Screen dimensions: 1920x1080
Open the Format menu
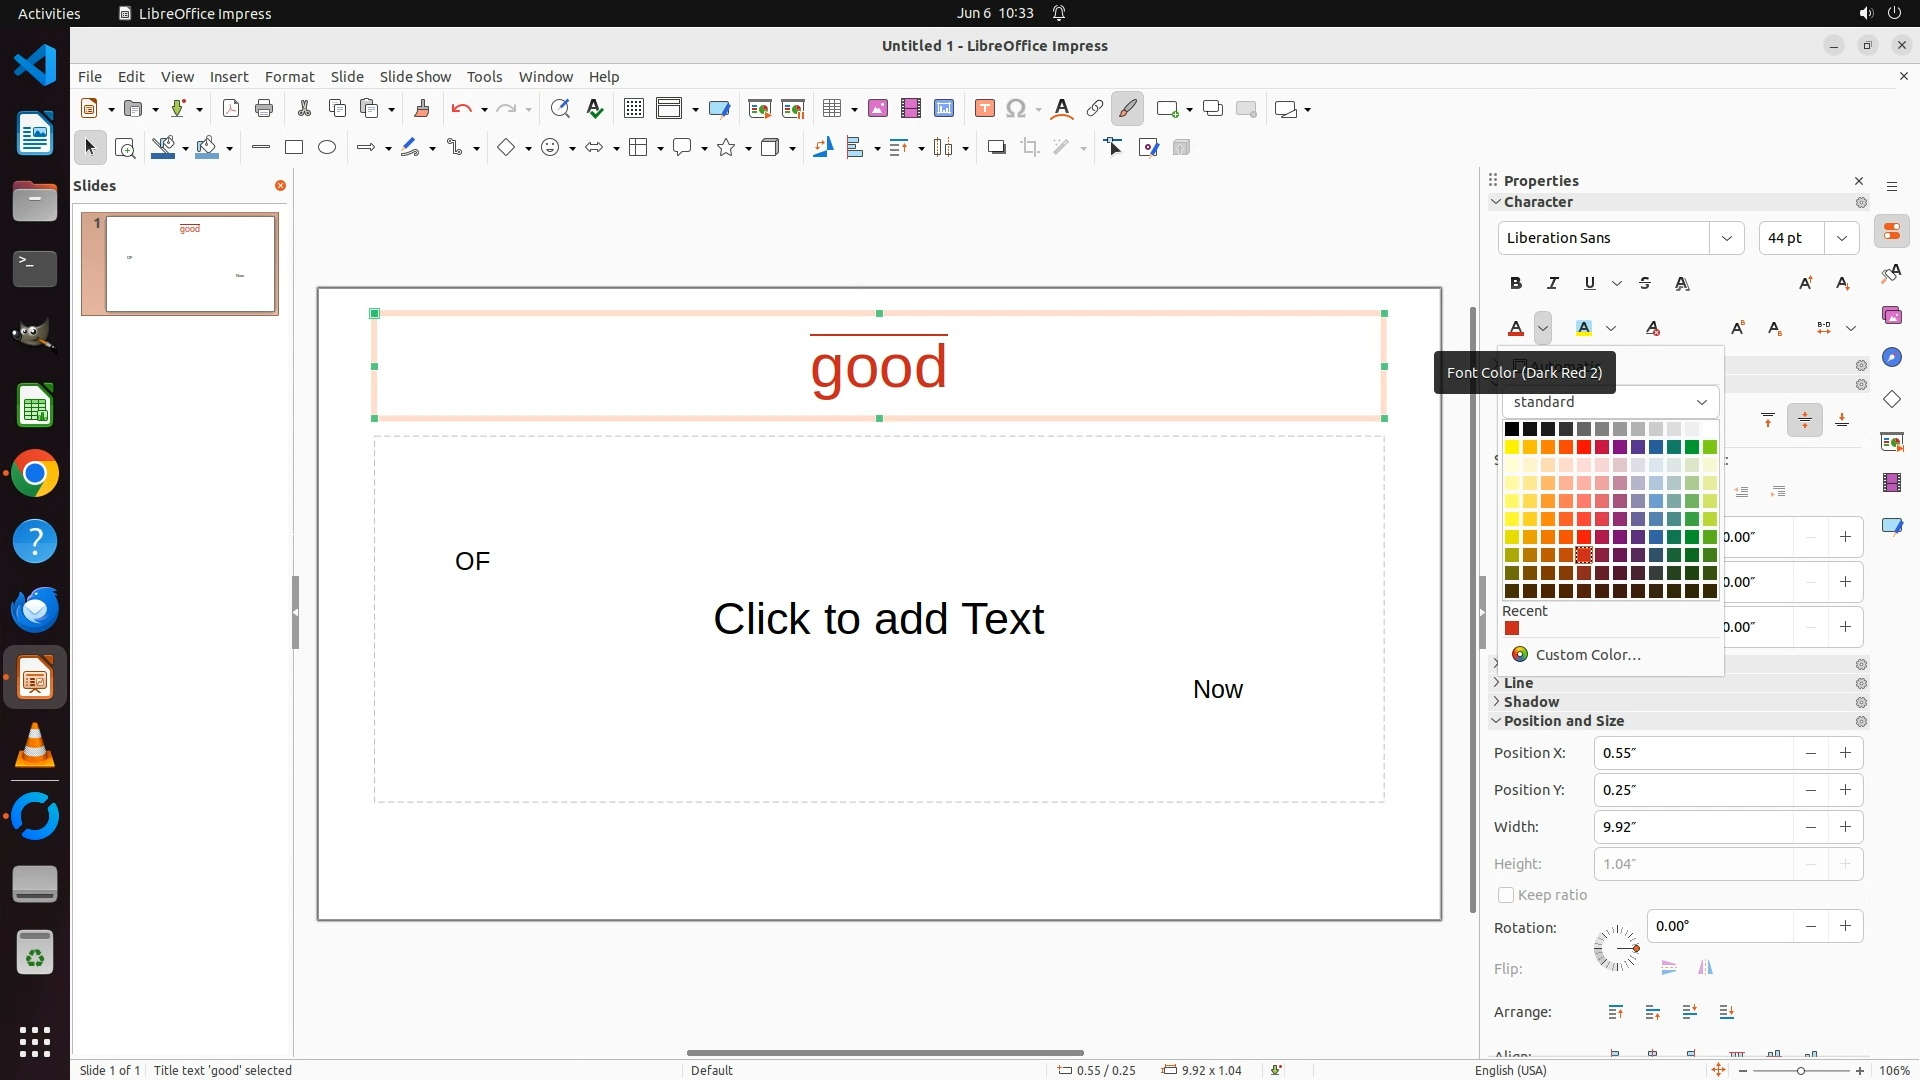tap(289, 77)
